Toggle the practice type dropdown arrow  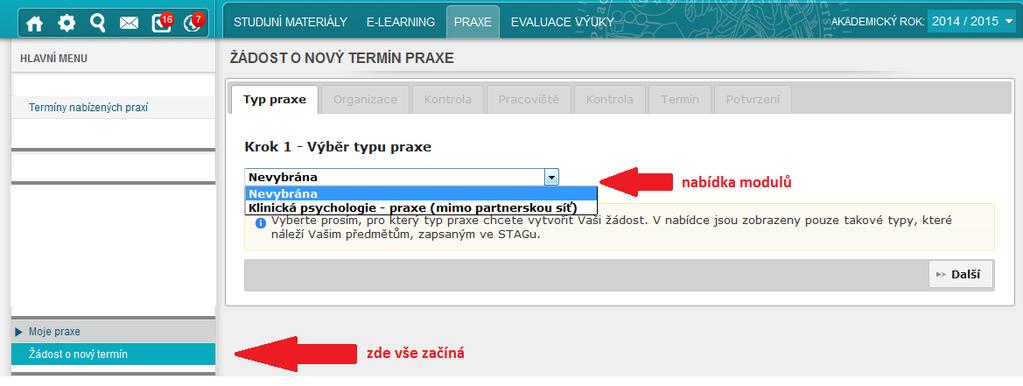(x=551, y=177)
